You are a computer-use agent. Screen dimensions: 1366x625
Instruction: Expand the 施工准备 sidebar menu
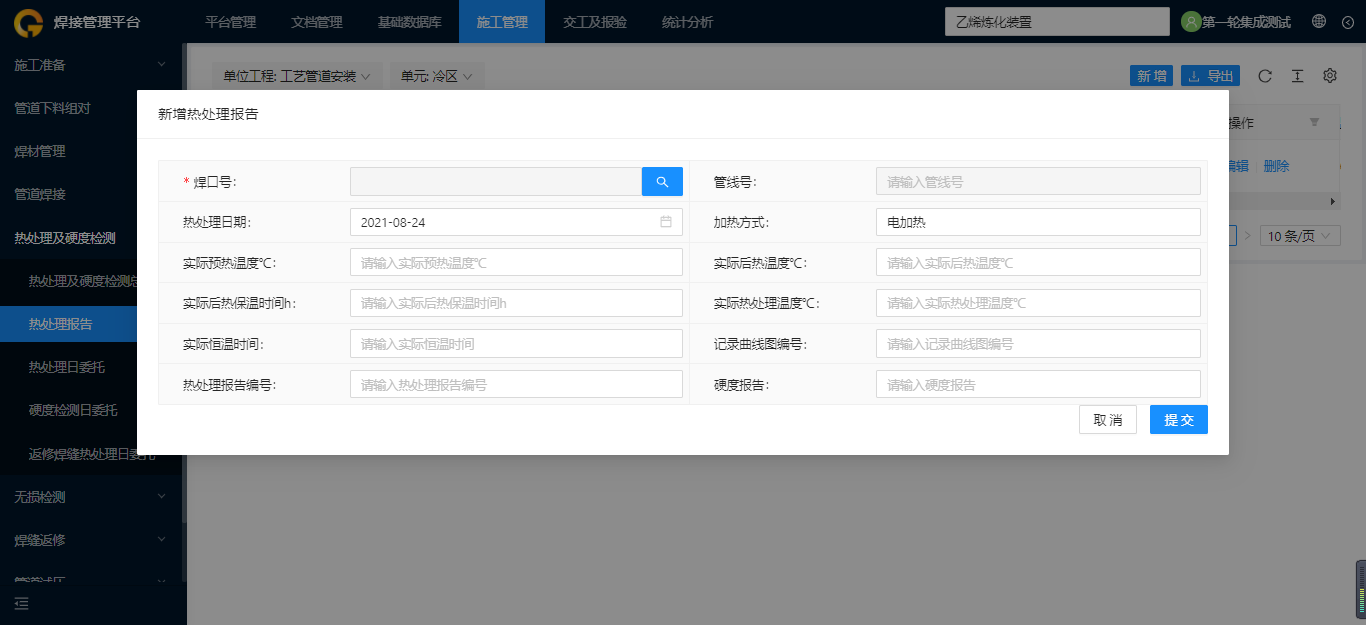[x=91, y=65]
